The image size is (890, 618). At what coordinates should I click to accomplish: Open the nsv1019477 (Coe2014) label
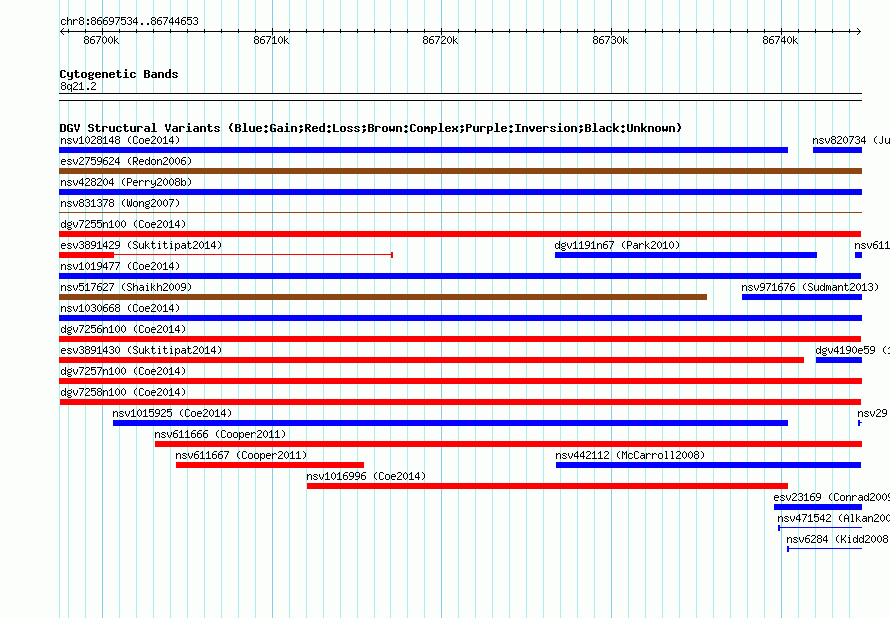(120, 266)
